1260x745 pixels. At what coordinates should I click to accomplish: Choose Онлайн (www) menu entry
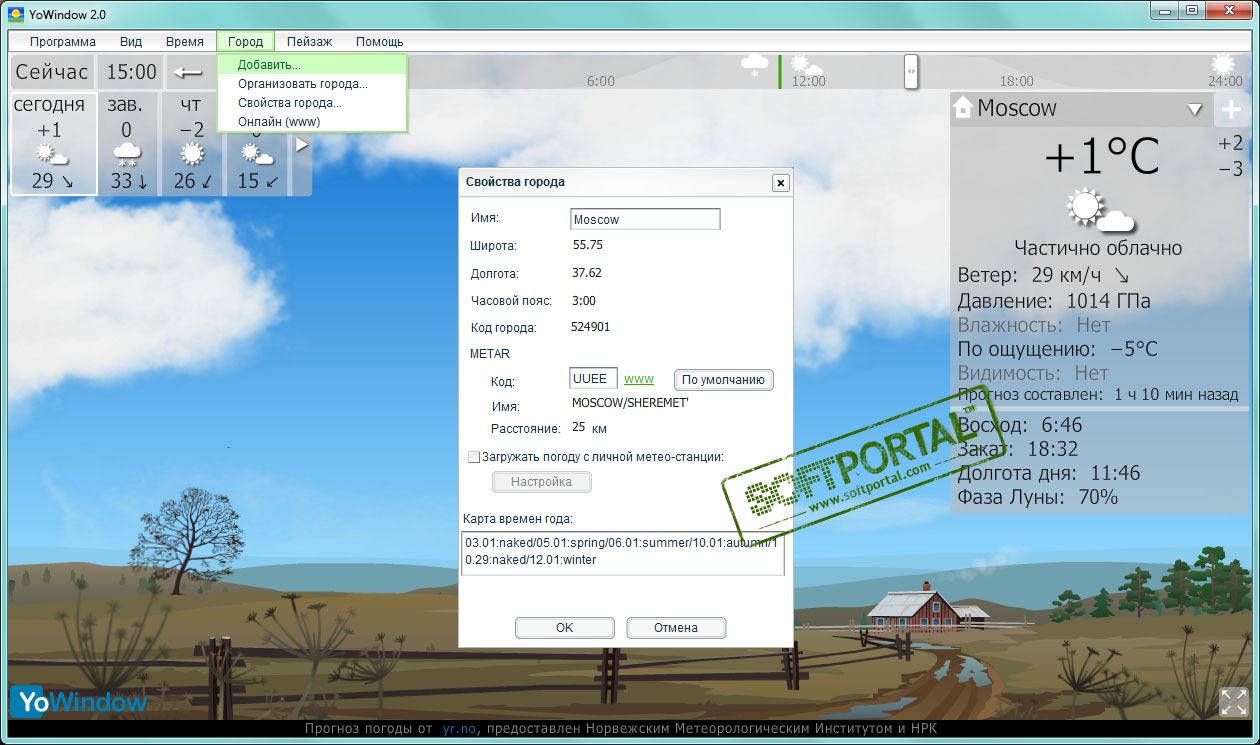[x=312, y=121]
